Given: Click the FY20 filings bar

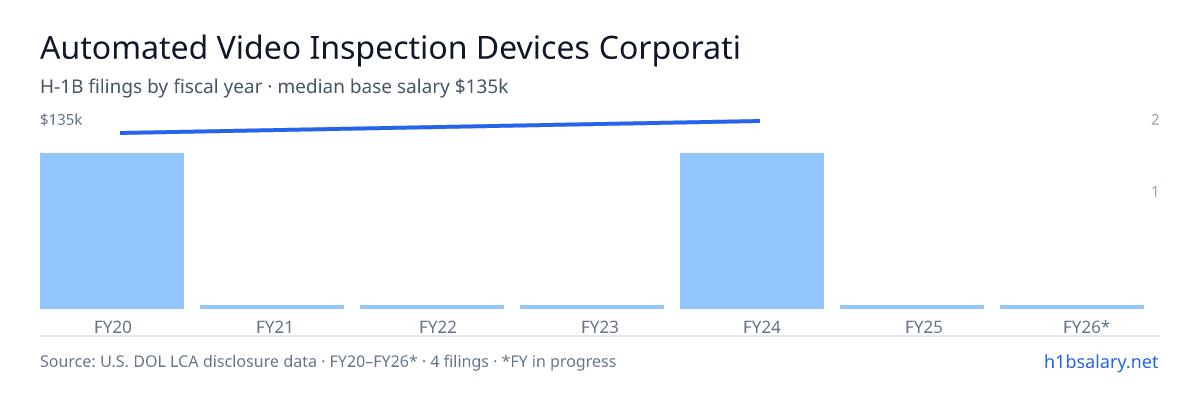Looking at the screenshot, I should (x=112, y=231).
